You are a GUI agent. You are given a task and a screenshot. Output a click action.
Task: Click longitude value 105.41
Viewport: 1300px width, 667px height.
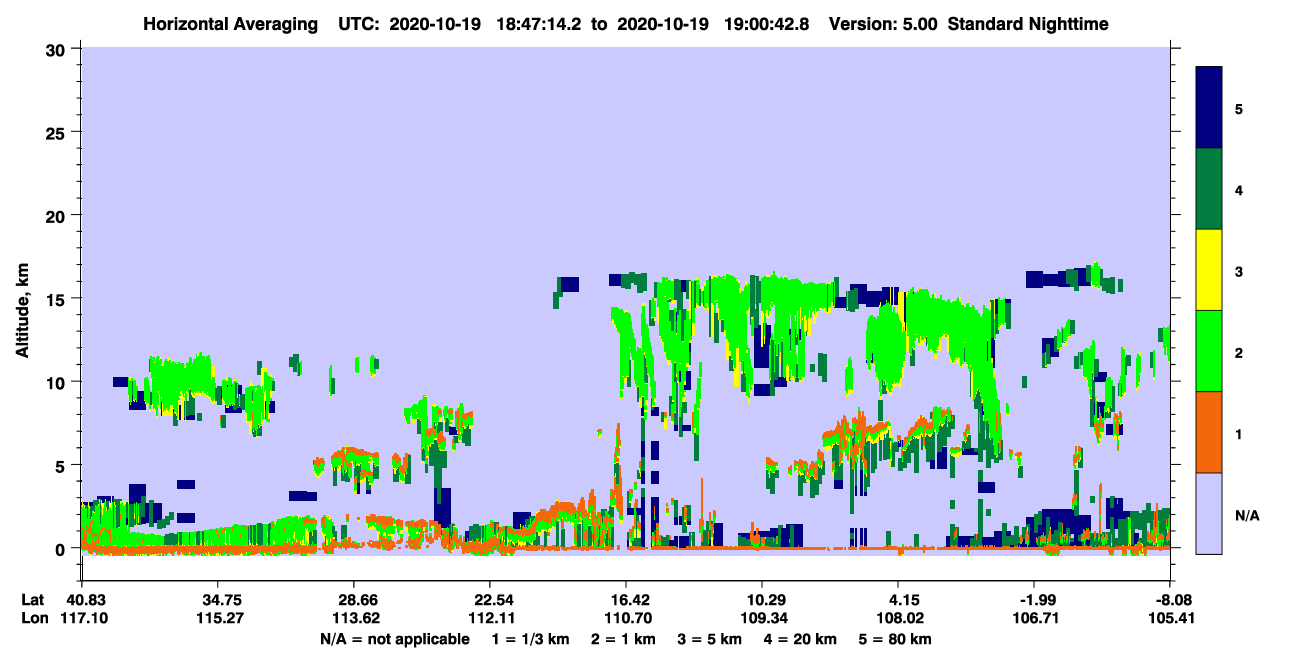pyautogui.click(x=1170, y=618)
